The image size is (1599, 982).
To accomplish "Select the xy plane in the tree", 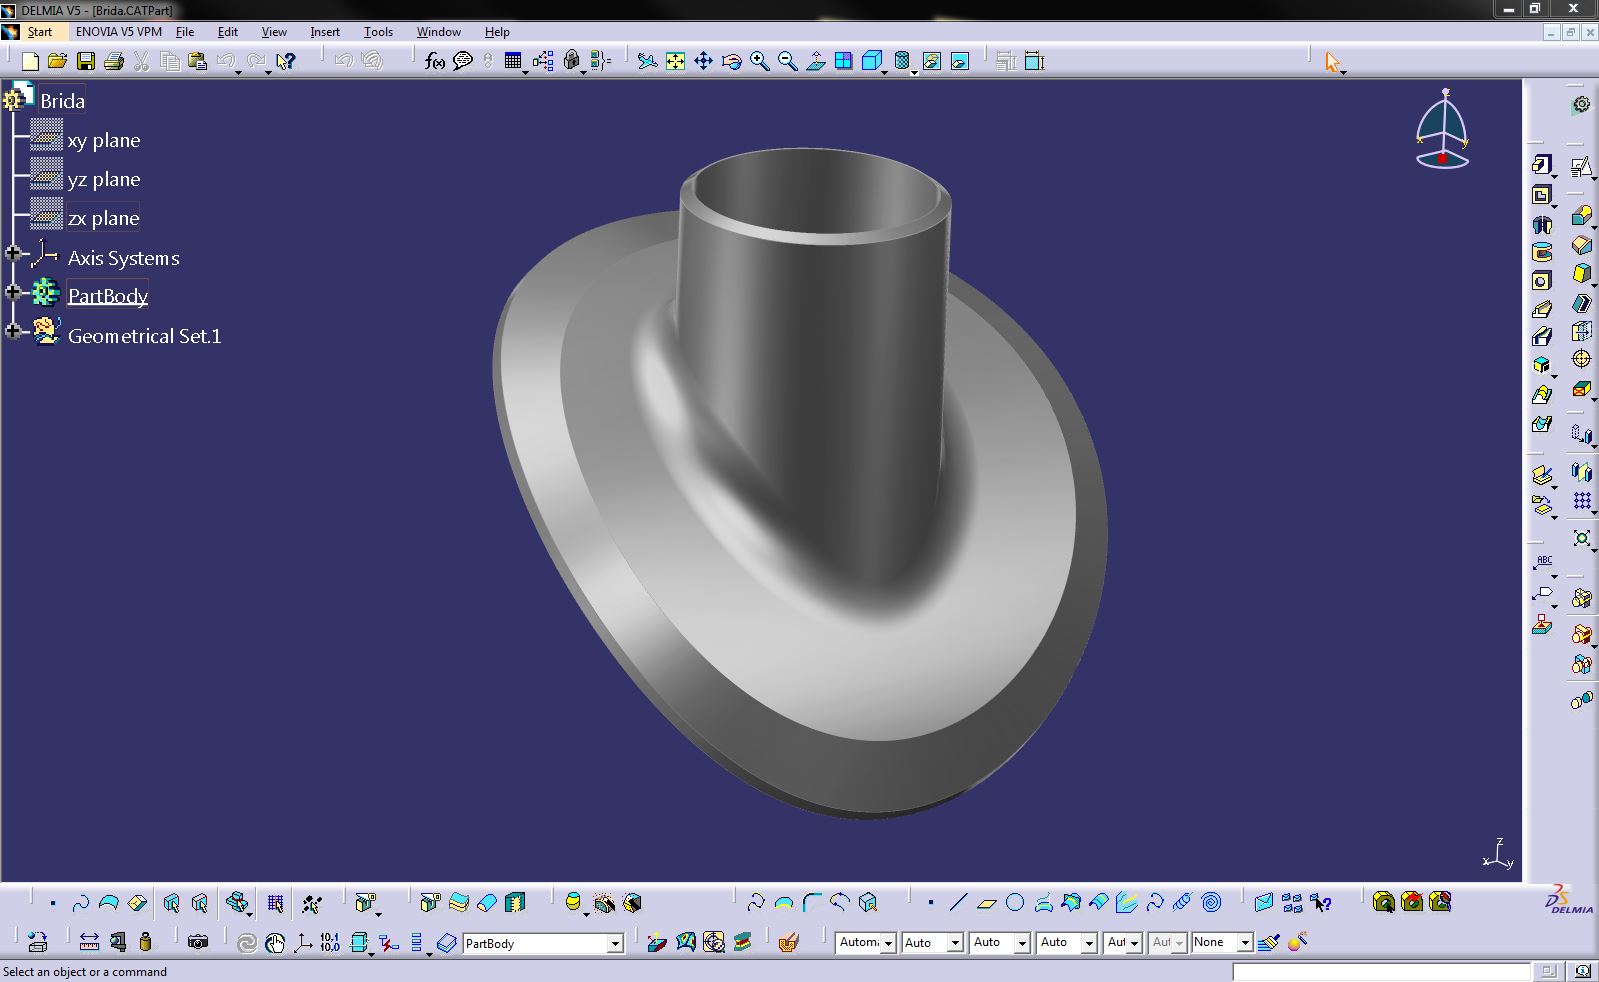I will click(x=103, y=140).
